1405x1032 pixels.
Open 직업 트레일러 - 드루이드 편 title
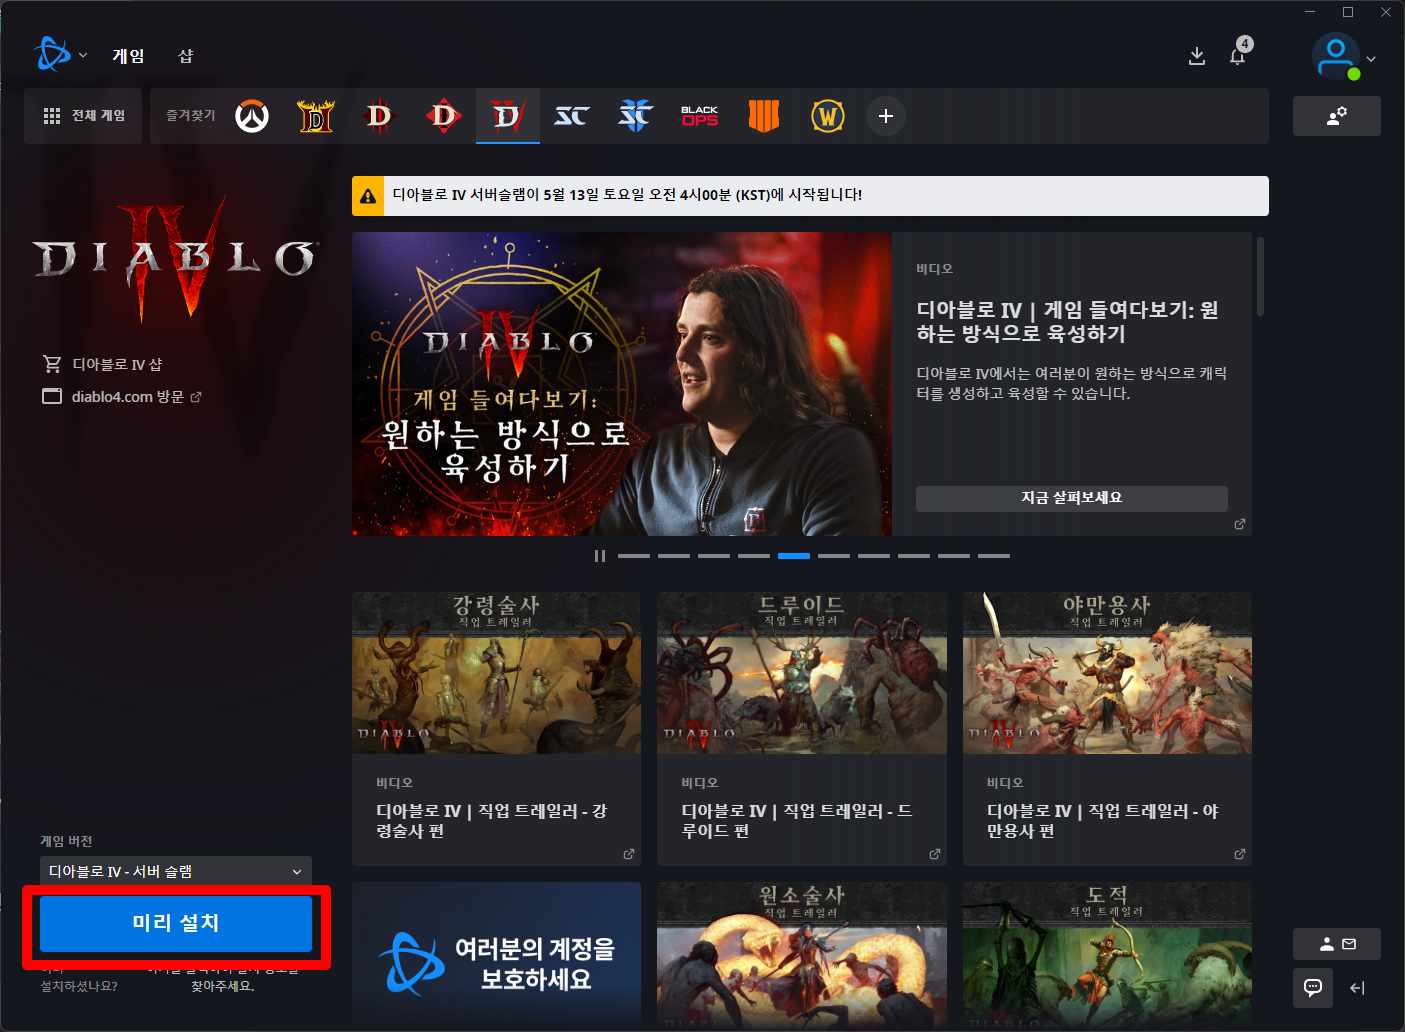[797, 821]
